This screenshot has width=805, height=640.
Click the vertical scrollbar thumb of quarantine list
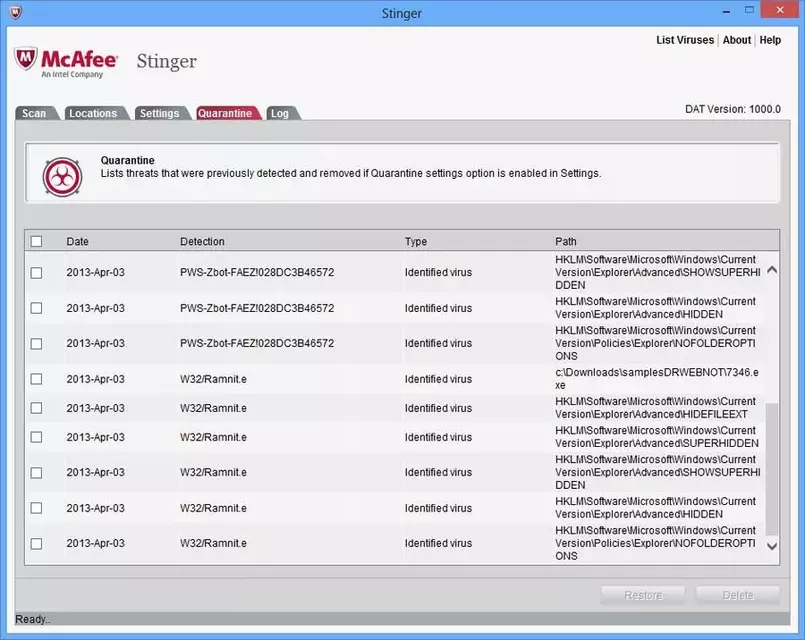tap(772, 469)
